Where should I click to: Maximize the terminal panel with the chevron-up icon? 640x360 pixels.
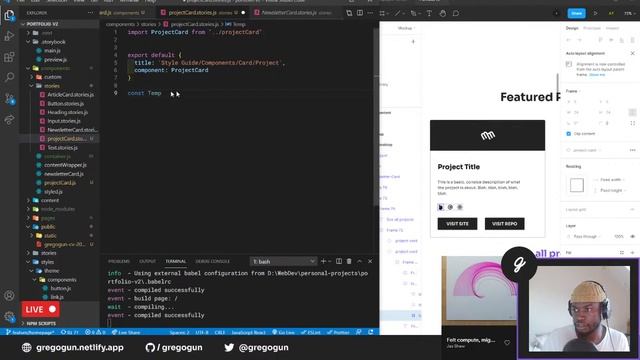pos(360,261)
